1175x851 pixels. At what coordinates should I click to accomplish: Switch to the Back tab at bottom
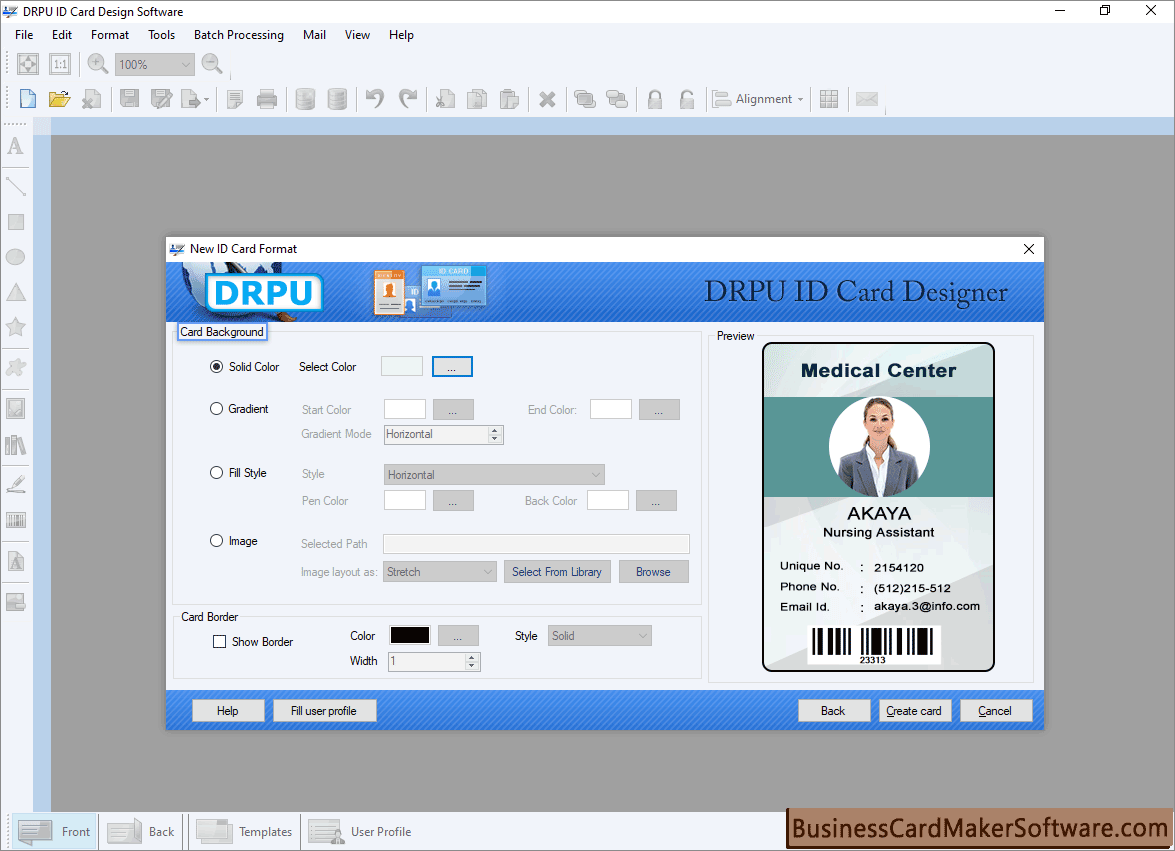click(142, 832)
